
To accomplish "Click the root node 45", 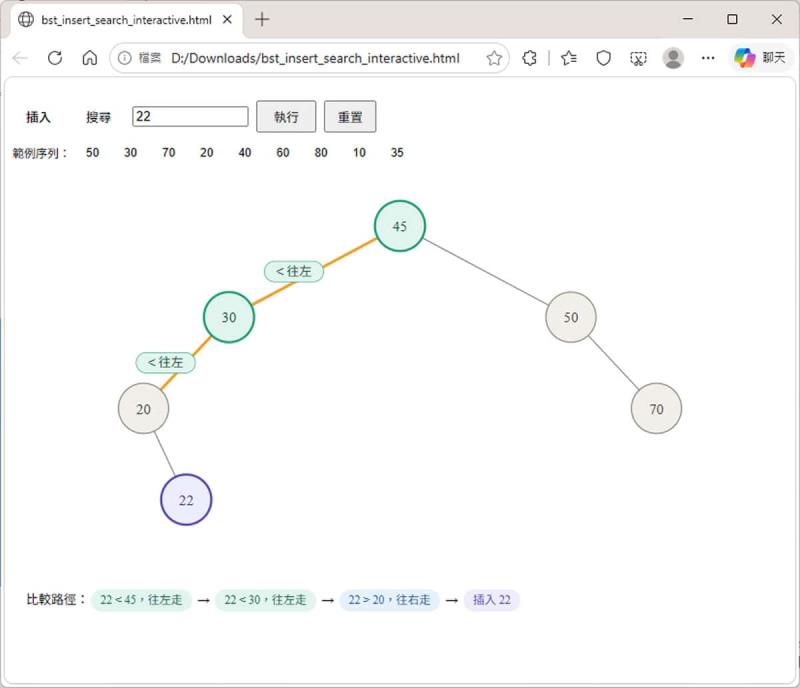I will pos(400,226).
